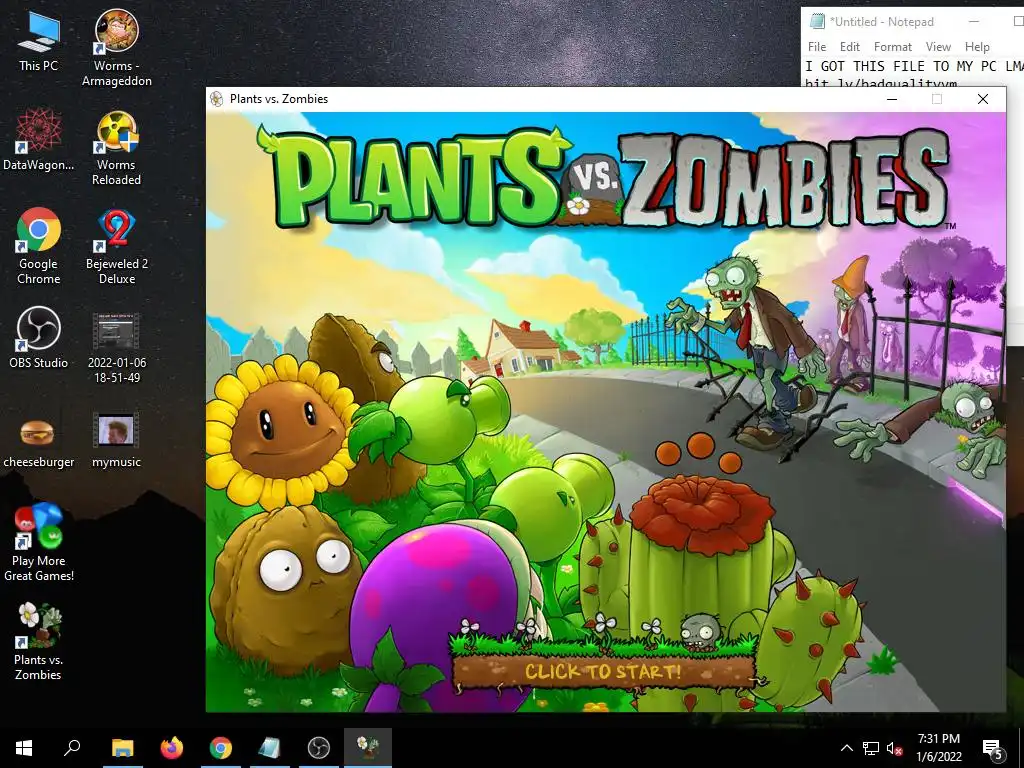Minimize the Notepad window
This screenshot has width=1024, height=768.
point(974,21)
